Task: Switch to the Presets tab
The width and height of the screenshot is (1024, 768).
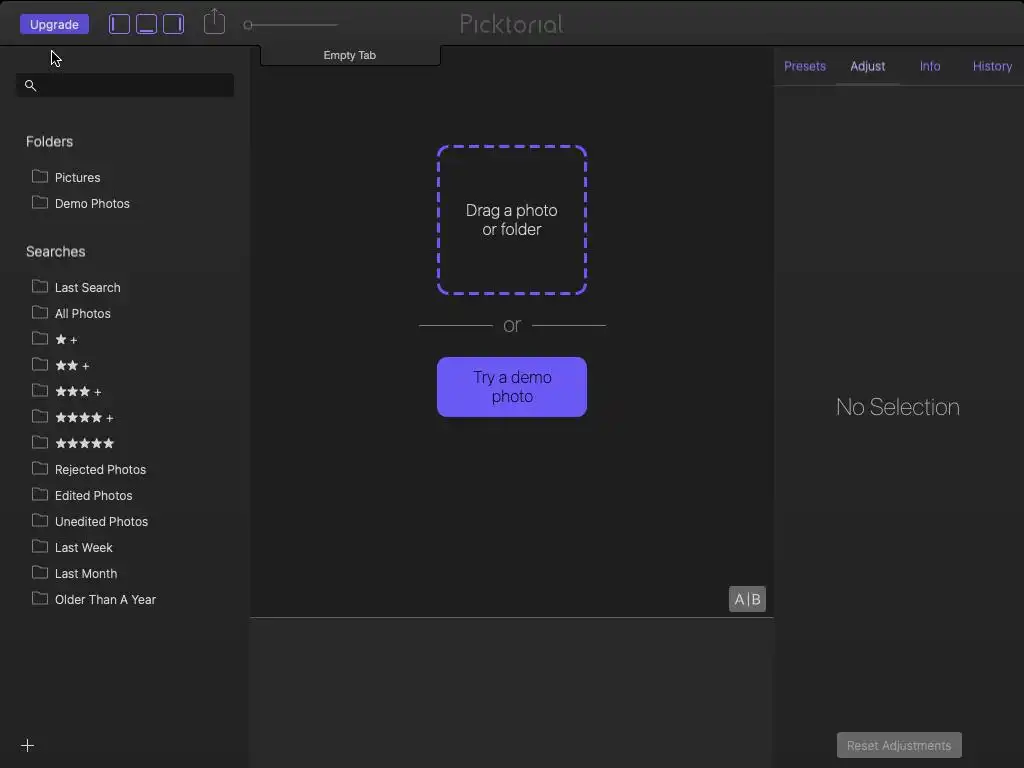Action: coord(805,66)
